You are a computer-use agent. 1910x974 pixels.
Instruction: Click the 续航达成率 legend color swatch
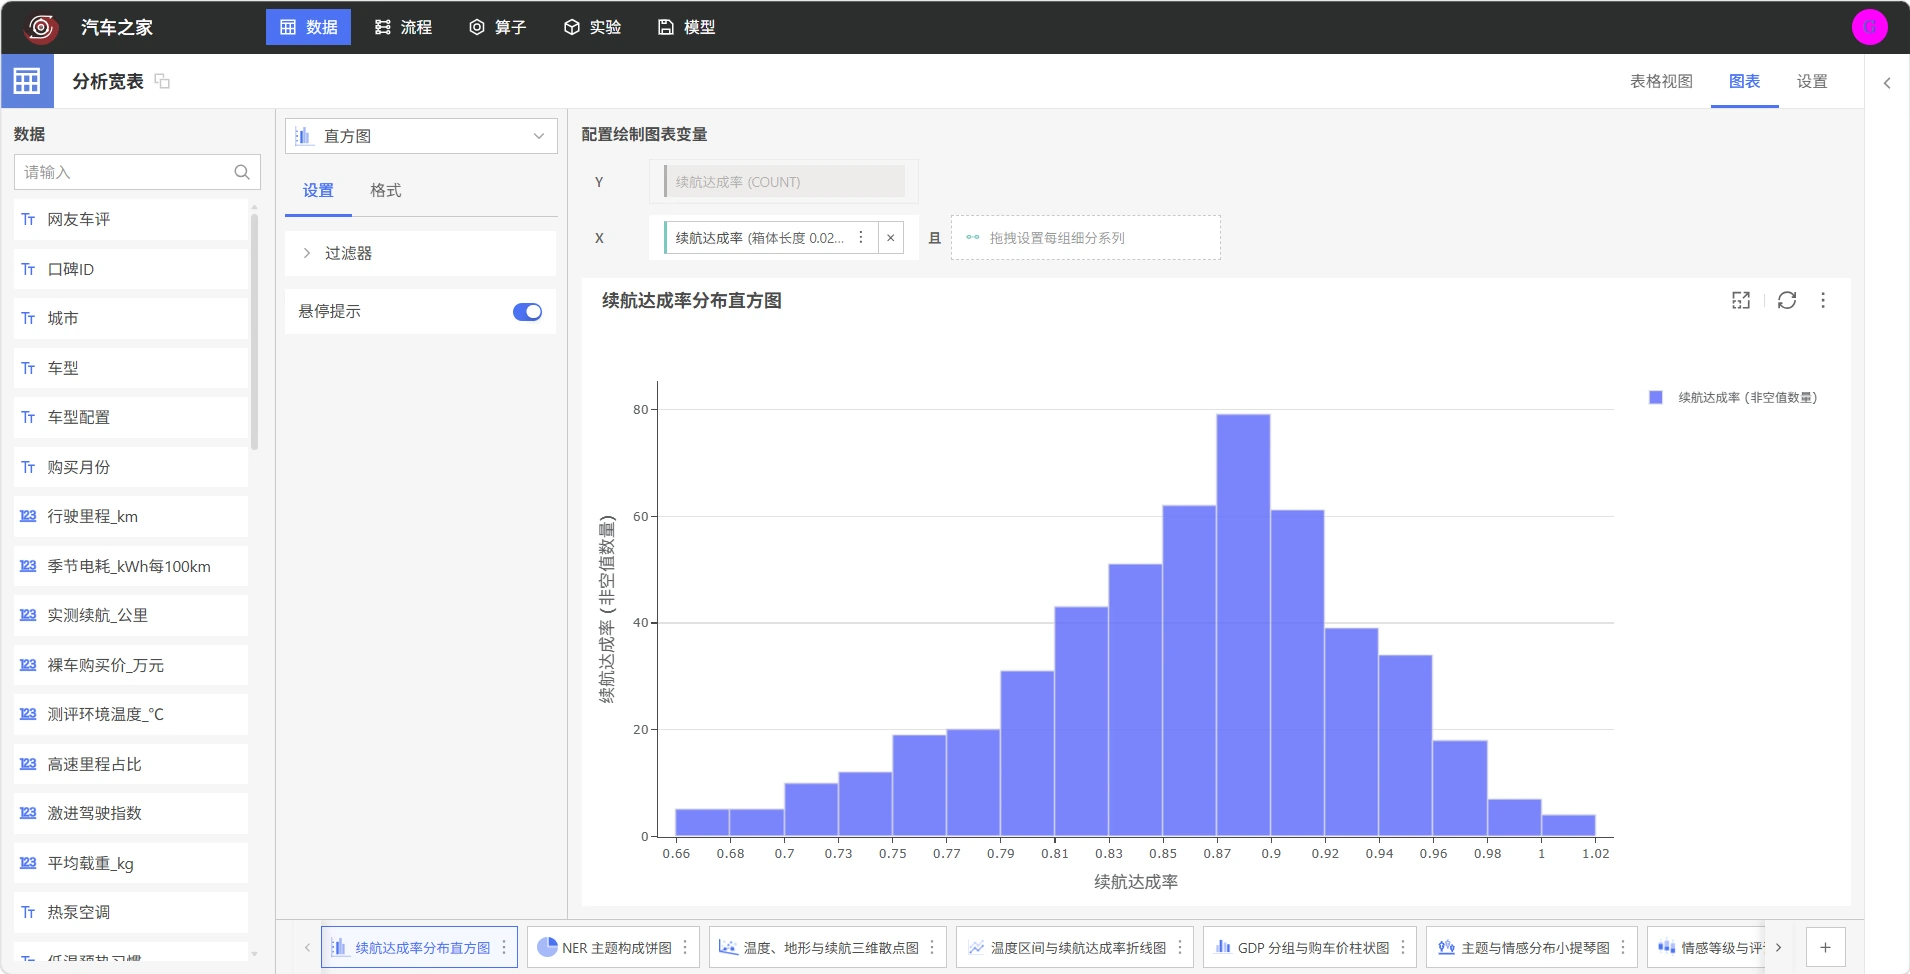pyautogui.click(x=1656, y=398)
